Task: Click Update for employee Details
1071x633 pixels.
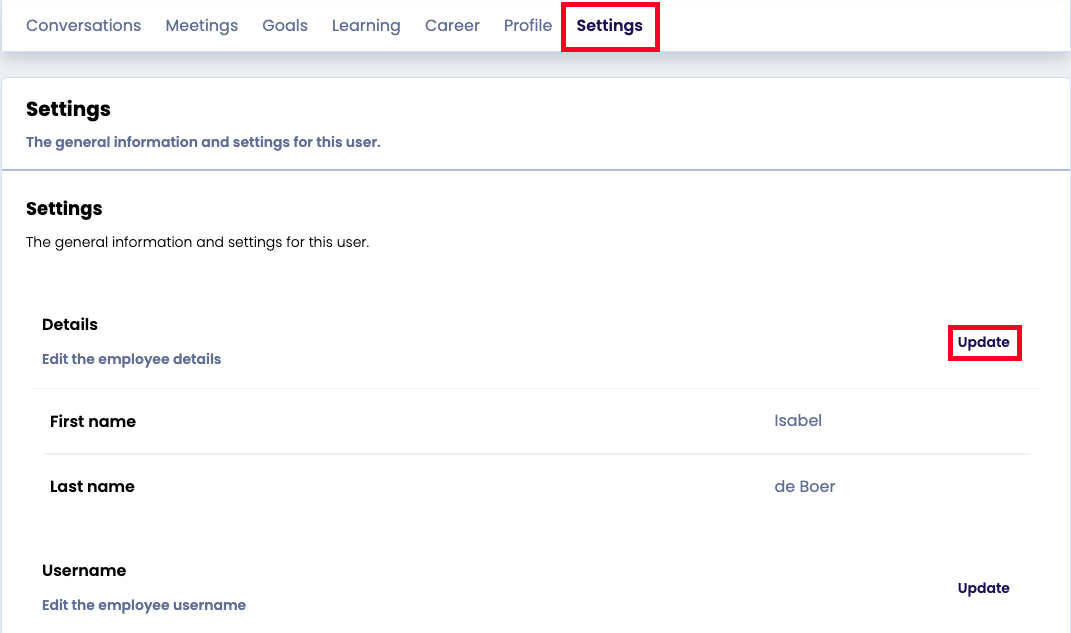Action: (x=983, y=342)
